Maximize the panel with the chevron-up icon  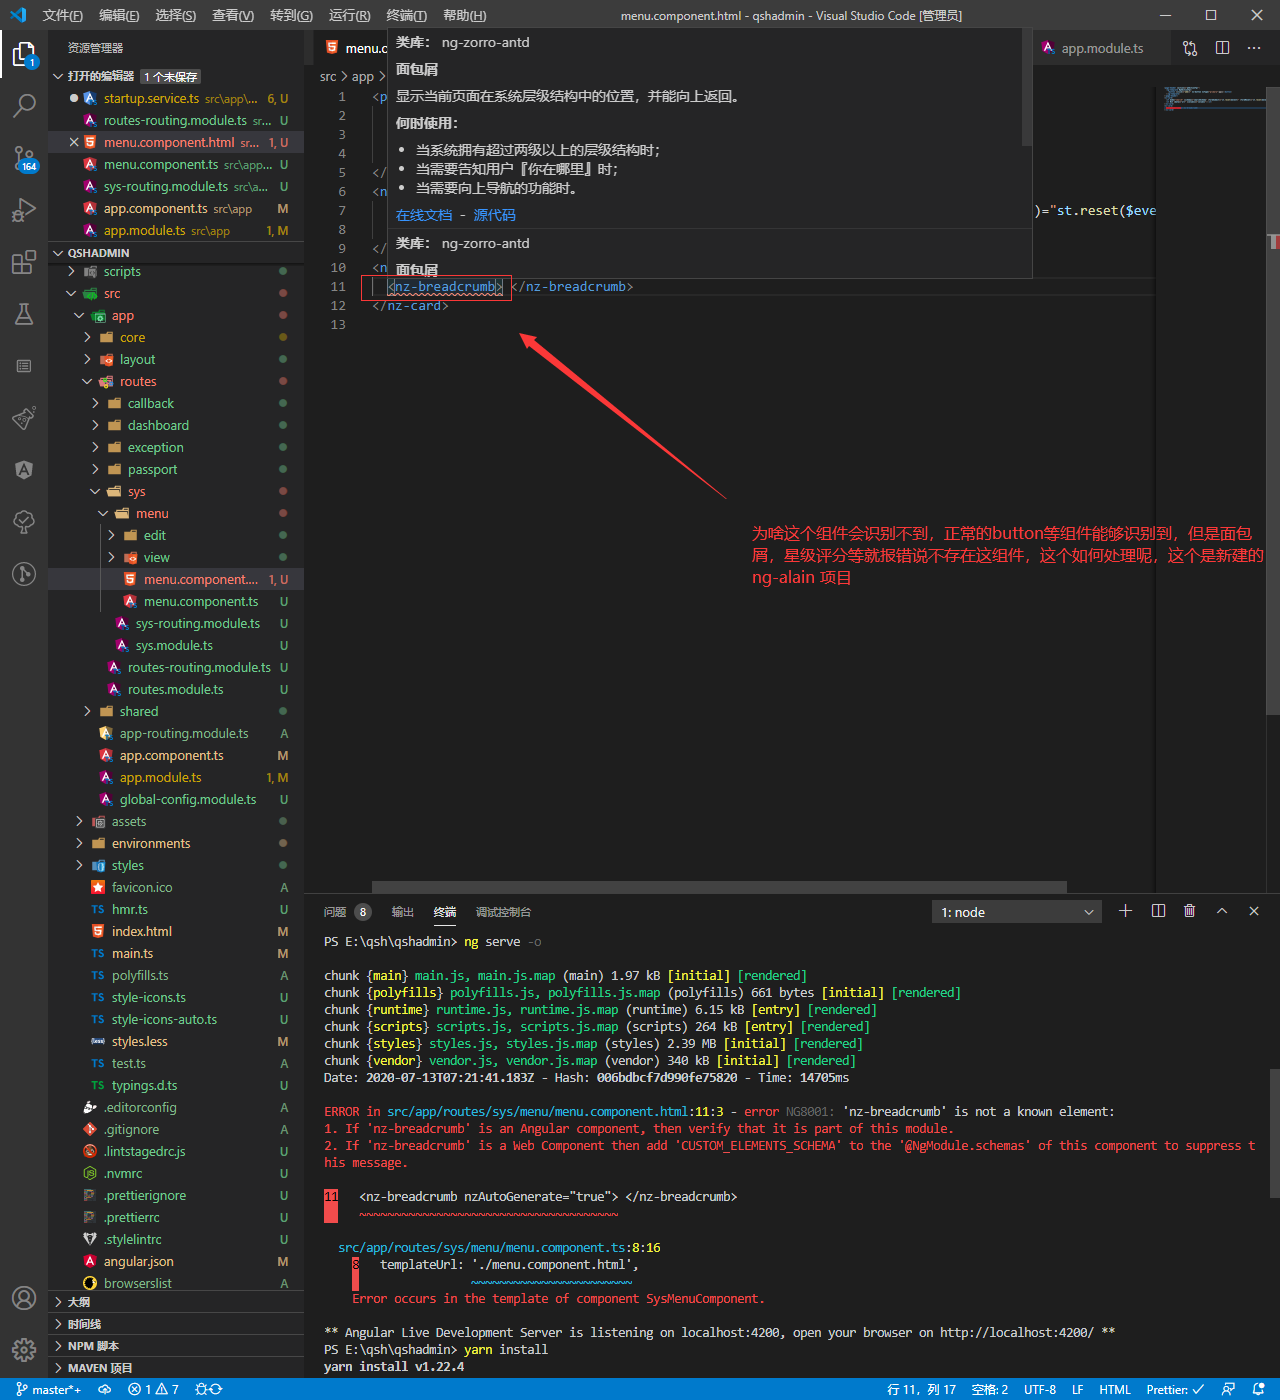point(1222,911)
